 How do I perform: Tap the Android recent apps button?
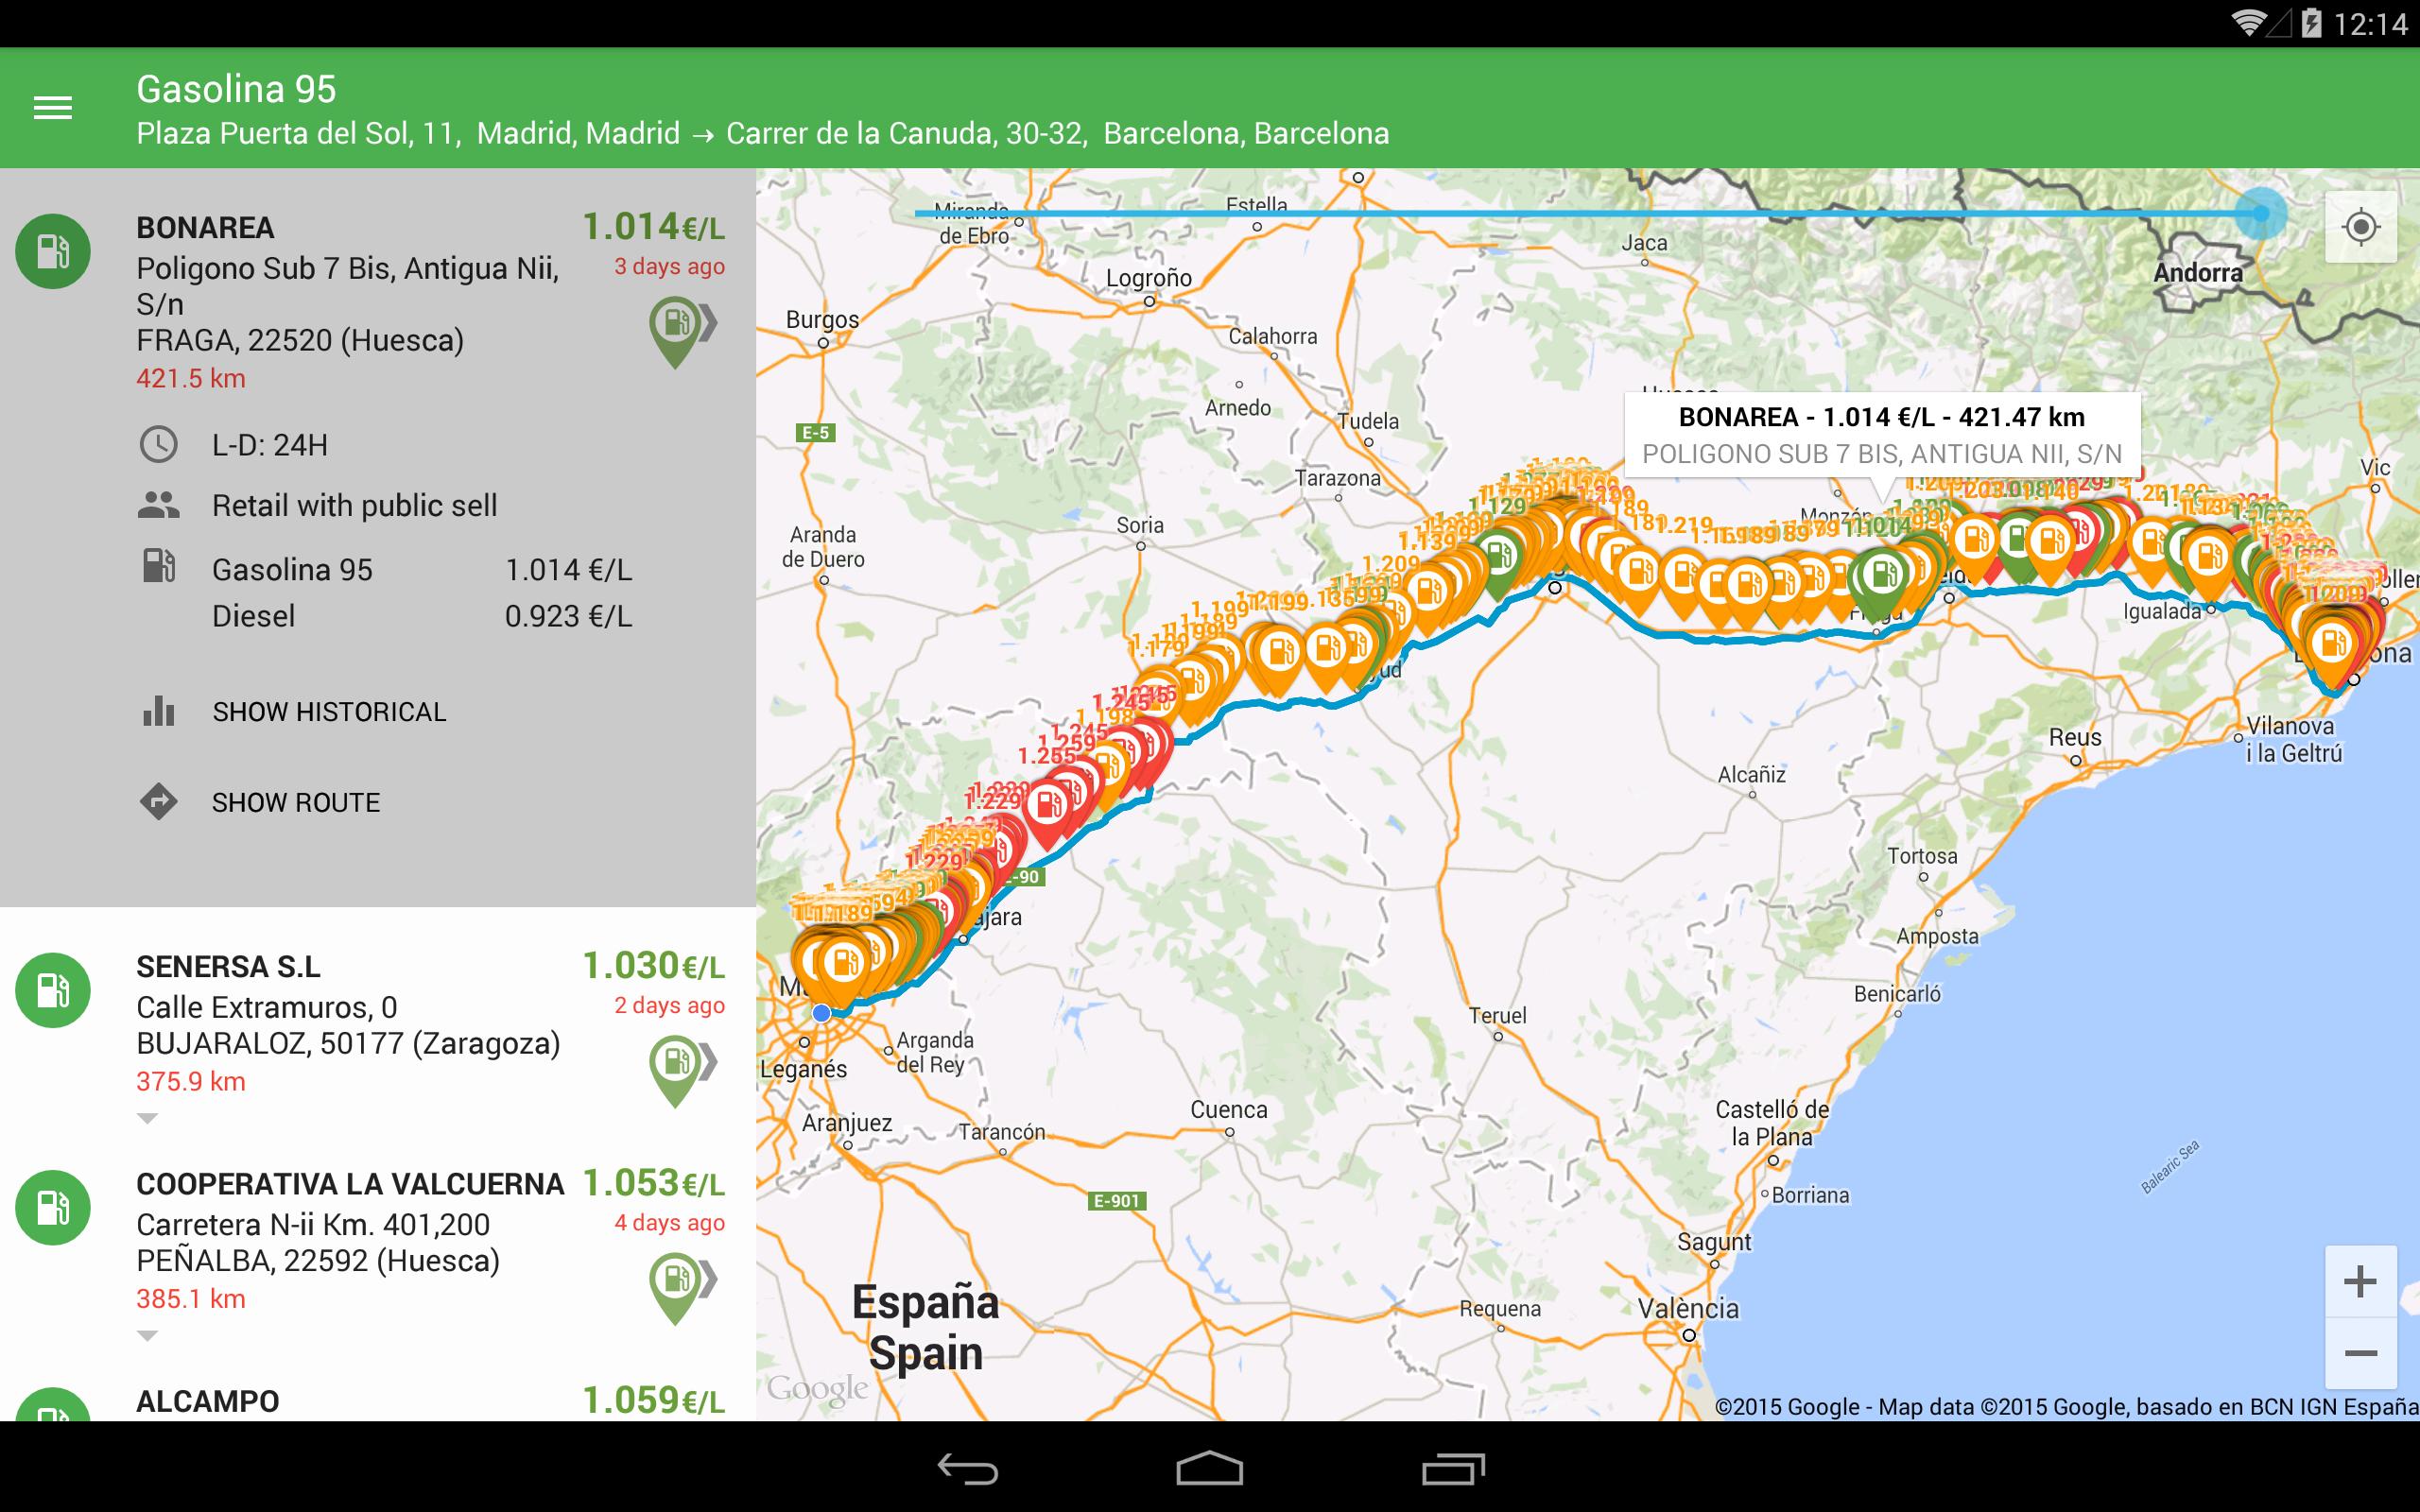[1453, 1469]
